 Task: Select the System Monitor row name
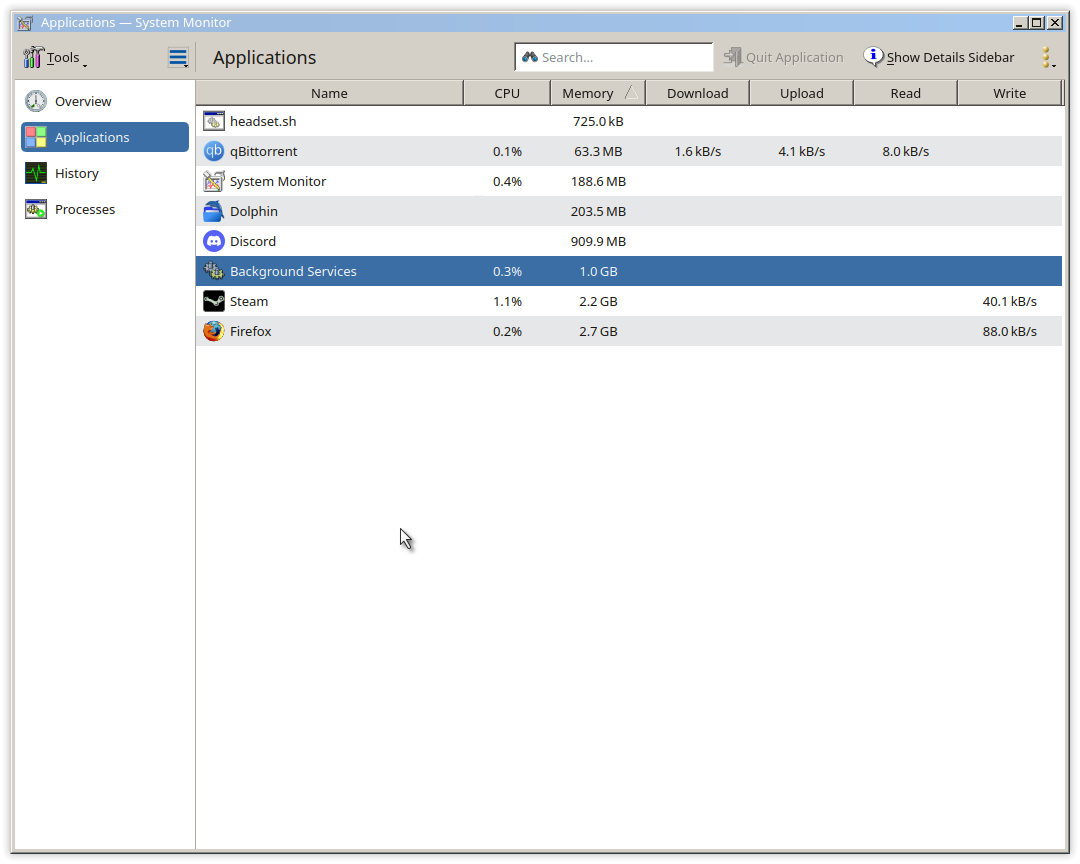[x=278, y=181]
